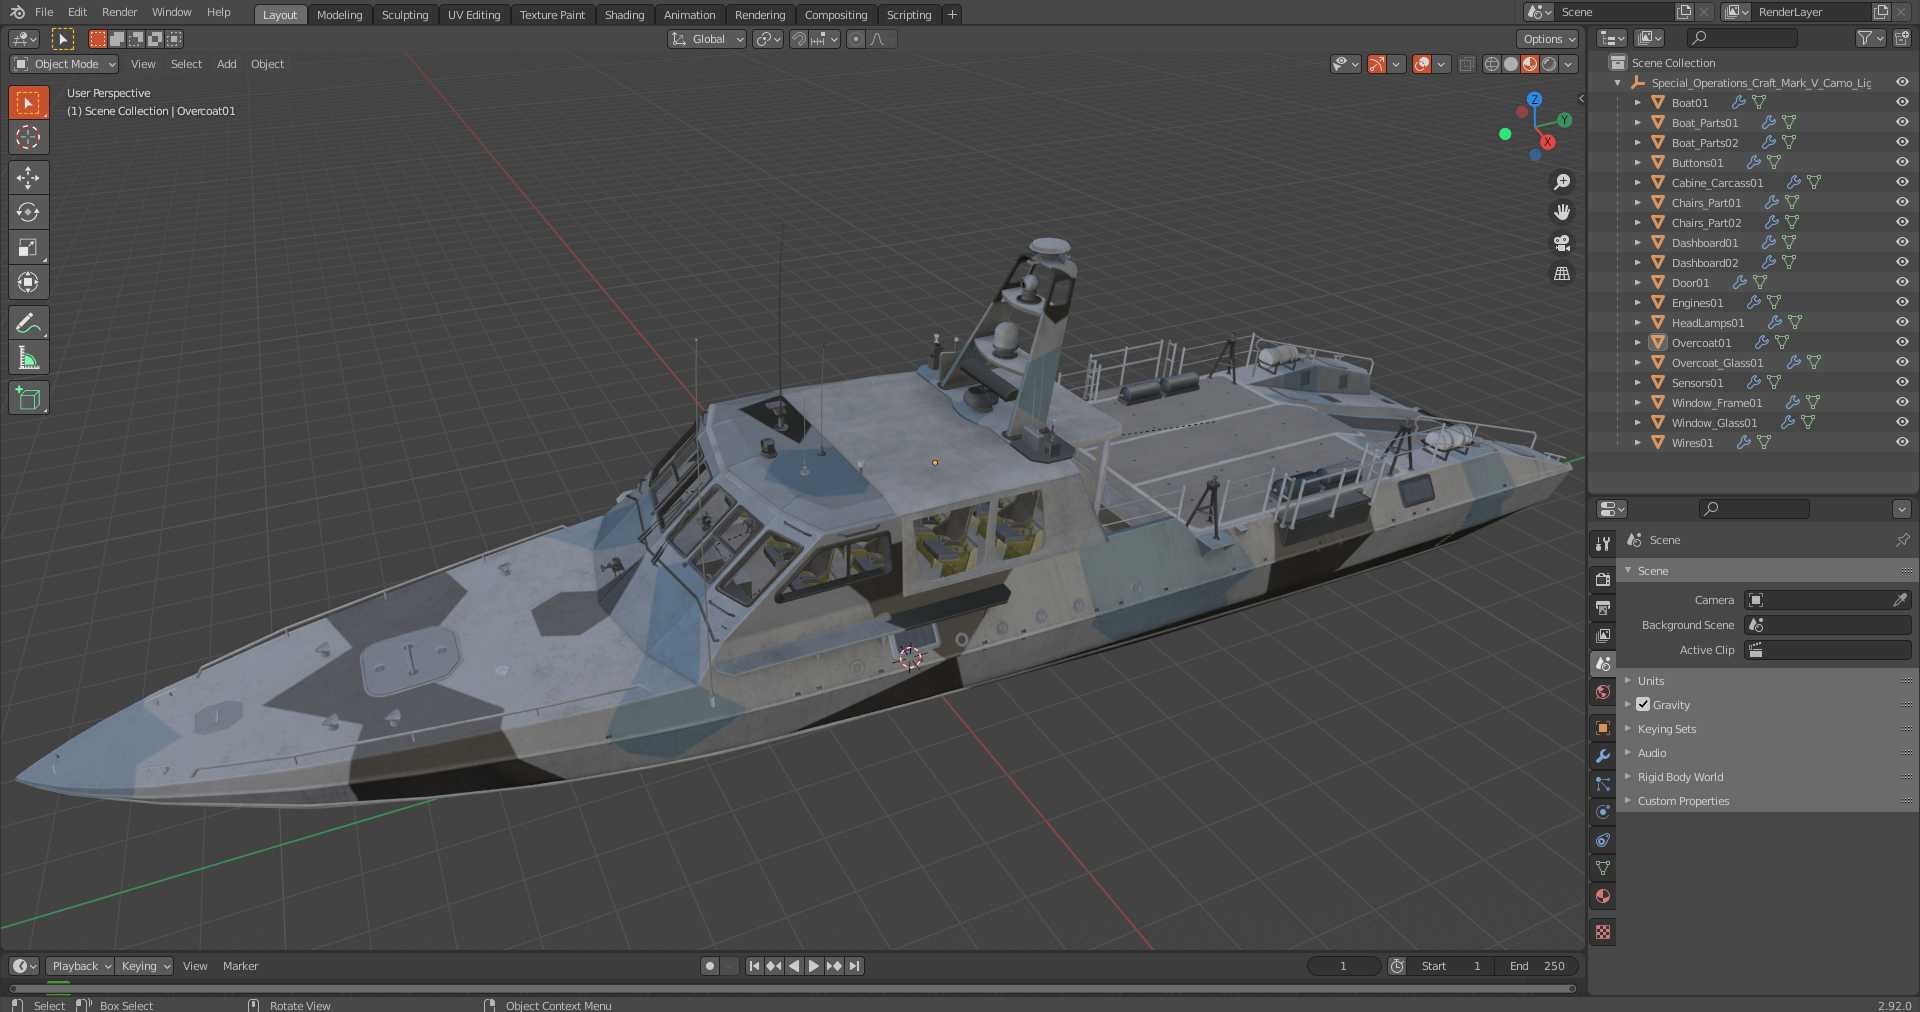Jump to the animation start frame
Image resolution: width=1920 pixels, height=1012 pixels.
[x=754, y=966]
